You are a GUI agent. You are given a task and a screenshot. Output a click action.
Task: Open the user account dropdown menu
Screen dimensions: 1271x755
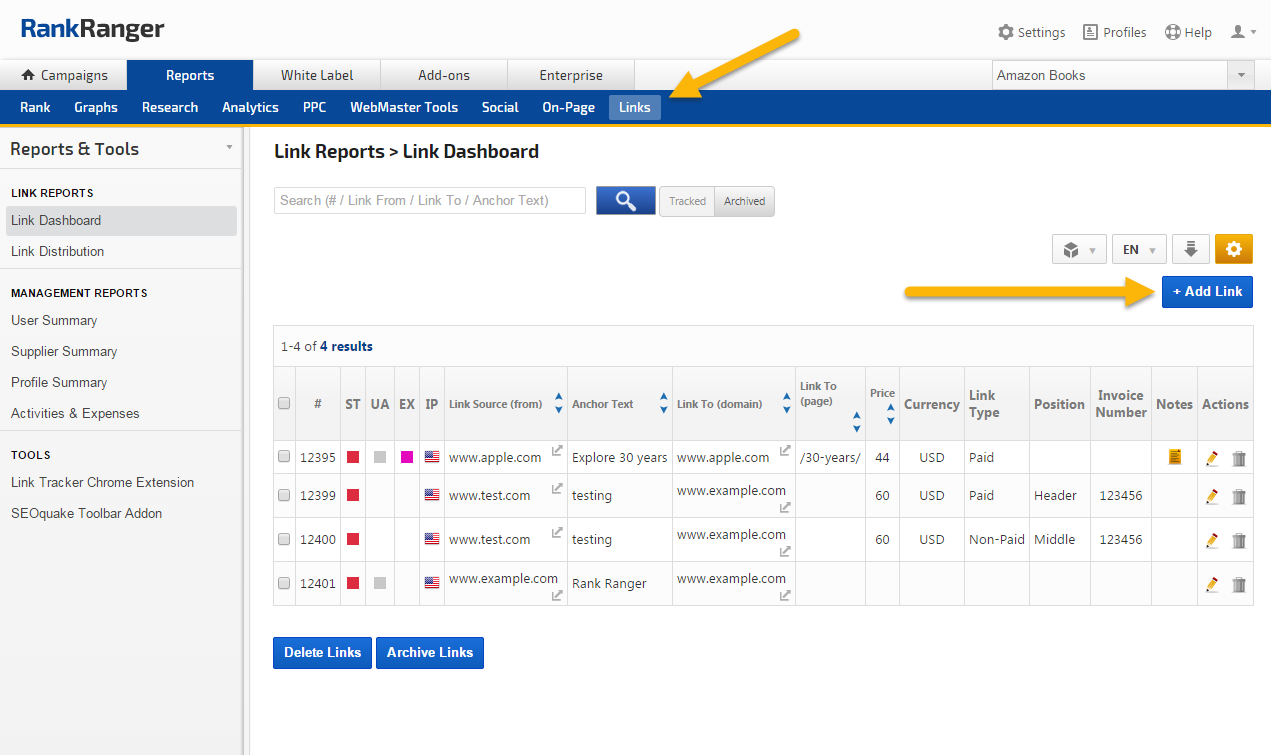point(1243,32)
